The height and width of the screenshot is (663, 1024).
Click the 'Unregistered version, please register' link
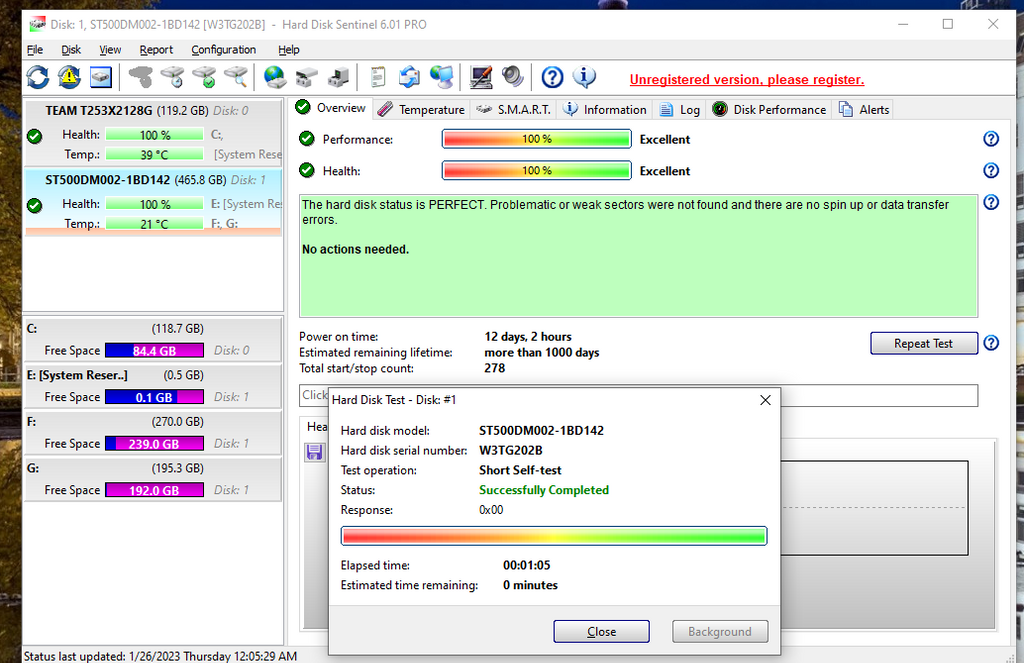[x=746, y=79]
